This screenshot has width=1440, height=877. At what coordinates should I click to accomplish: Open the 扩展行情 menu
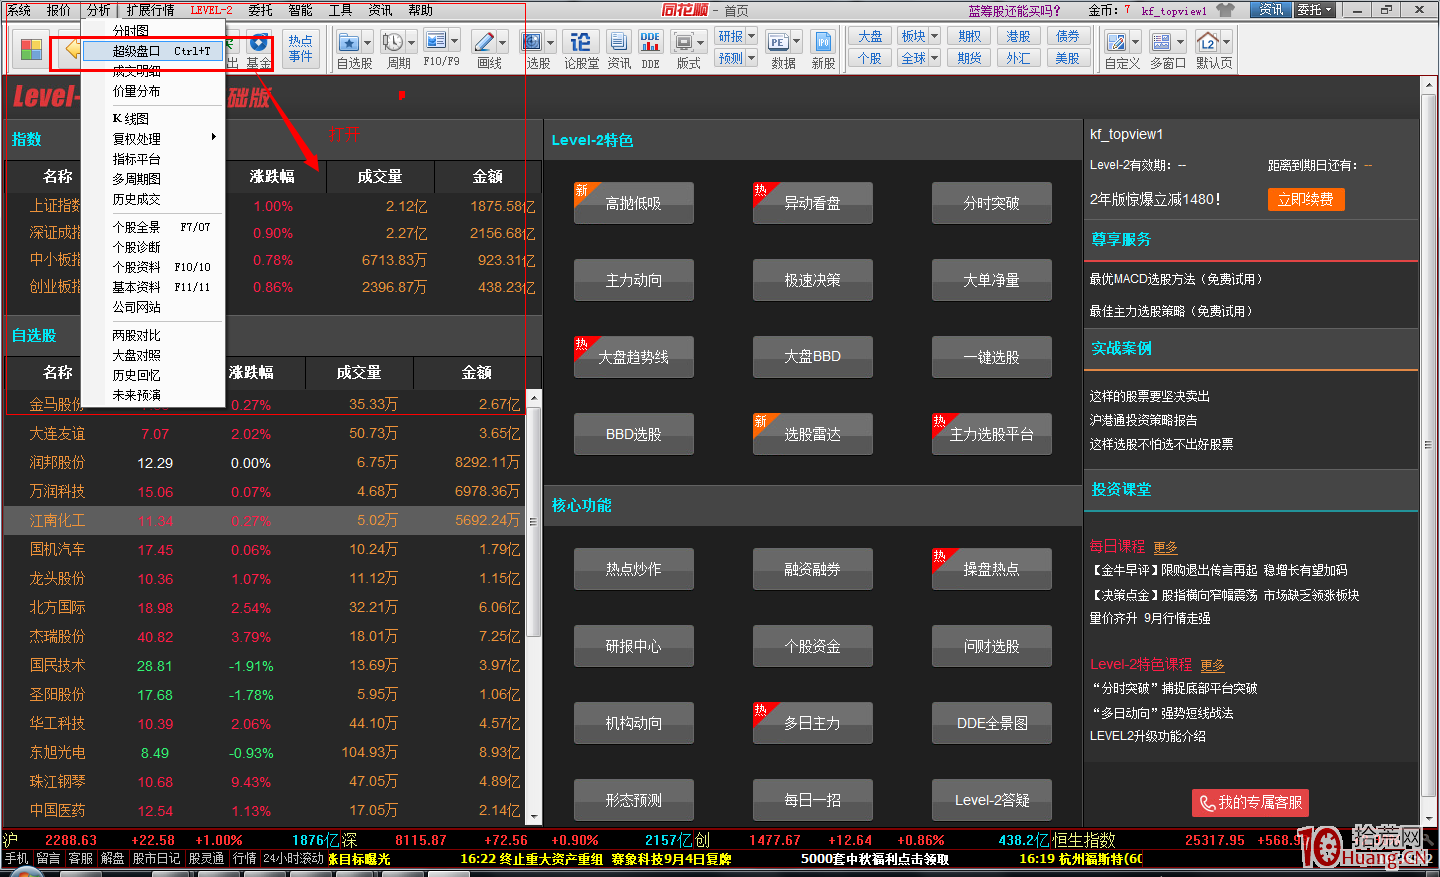click(150, 10)
